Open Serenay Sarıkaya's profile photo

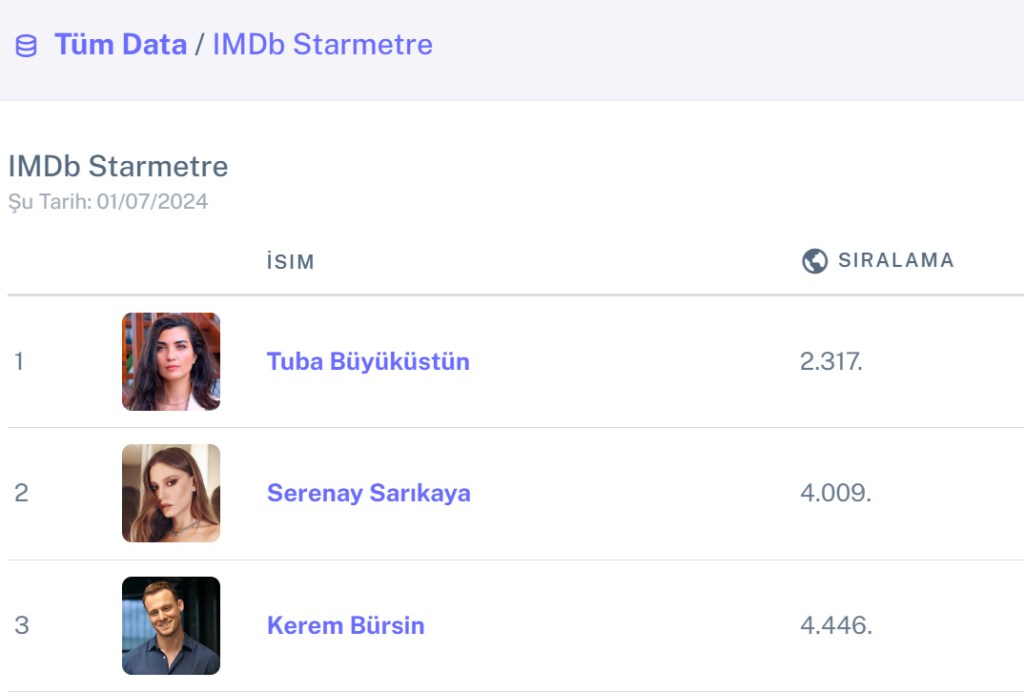(171, 493)
